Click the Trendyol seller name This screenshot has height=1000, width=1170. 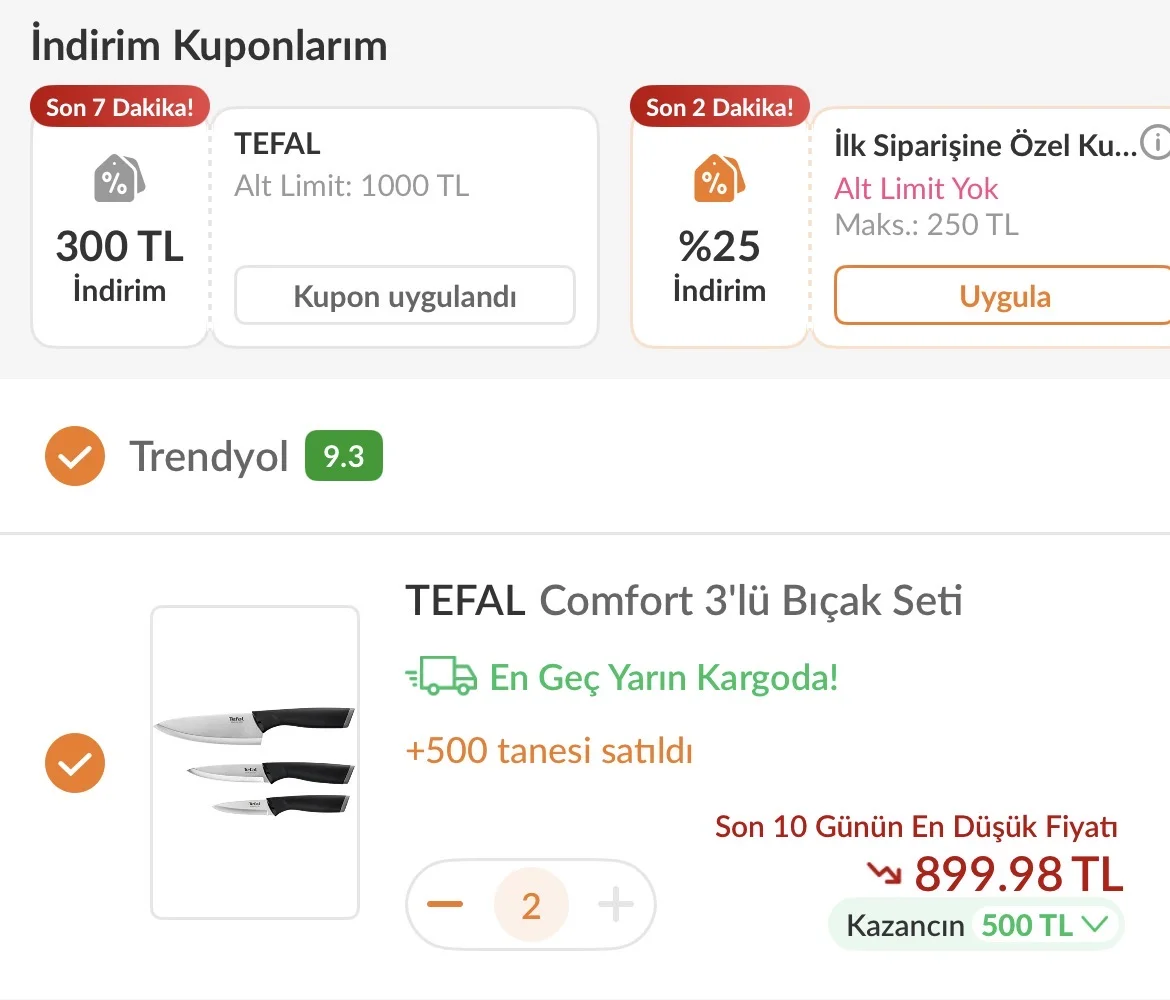pyautogui.click(x=209, y=456)
